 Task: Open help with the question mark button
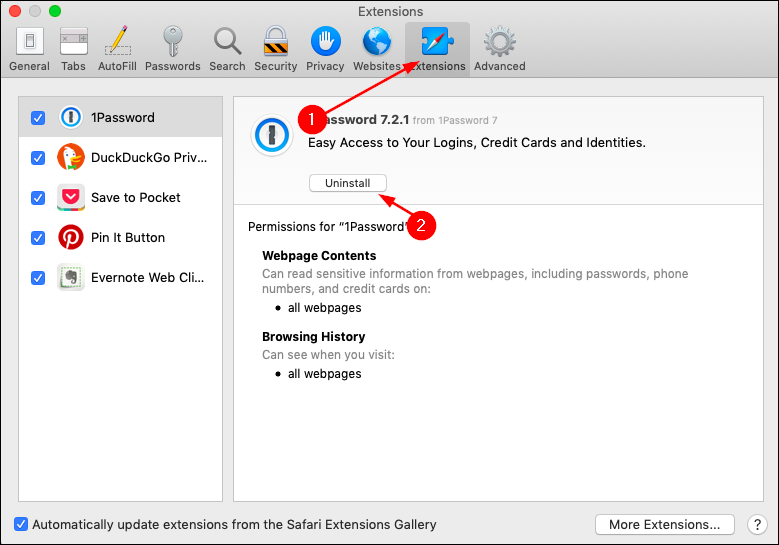(757, 525)
